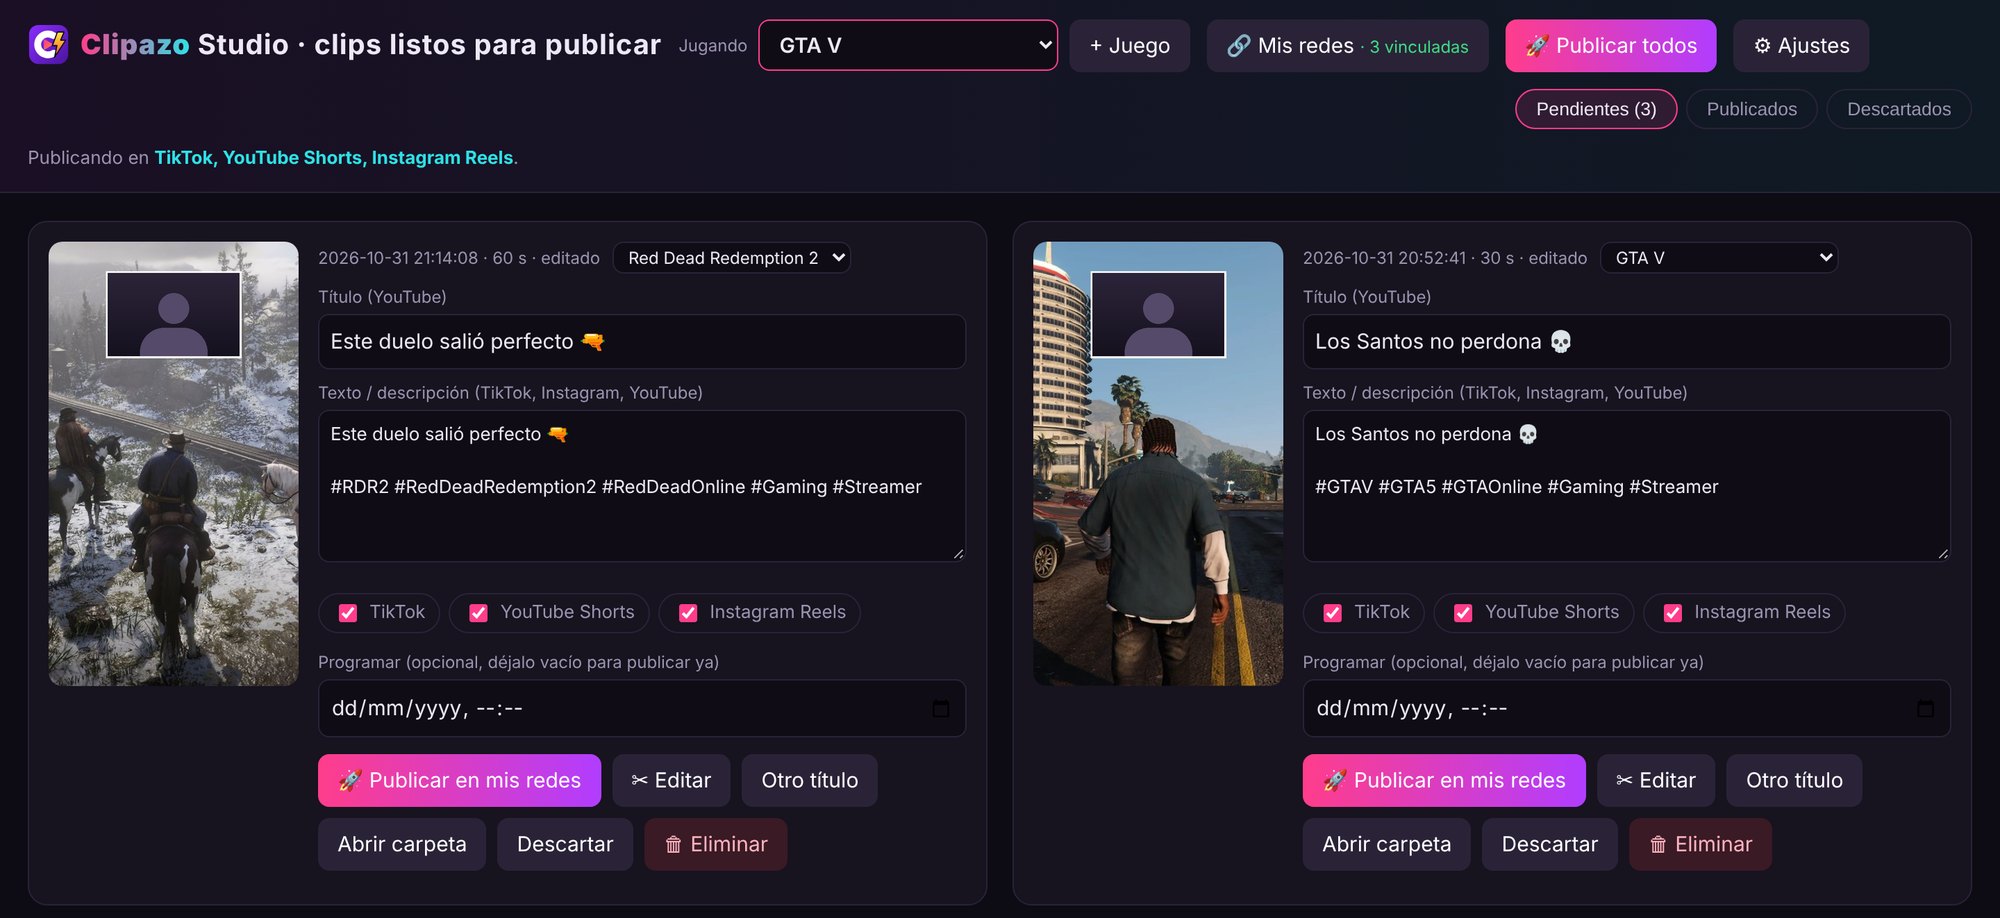Screen dimensions: 2000x918
Task: Click the schedule date field on the Los Santos clip
Action: click(1626, 708)
